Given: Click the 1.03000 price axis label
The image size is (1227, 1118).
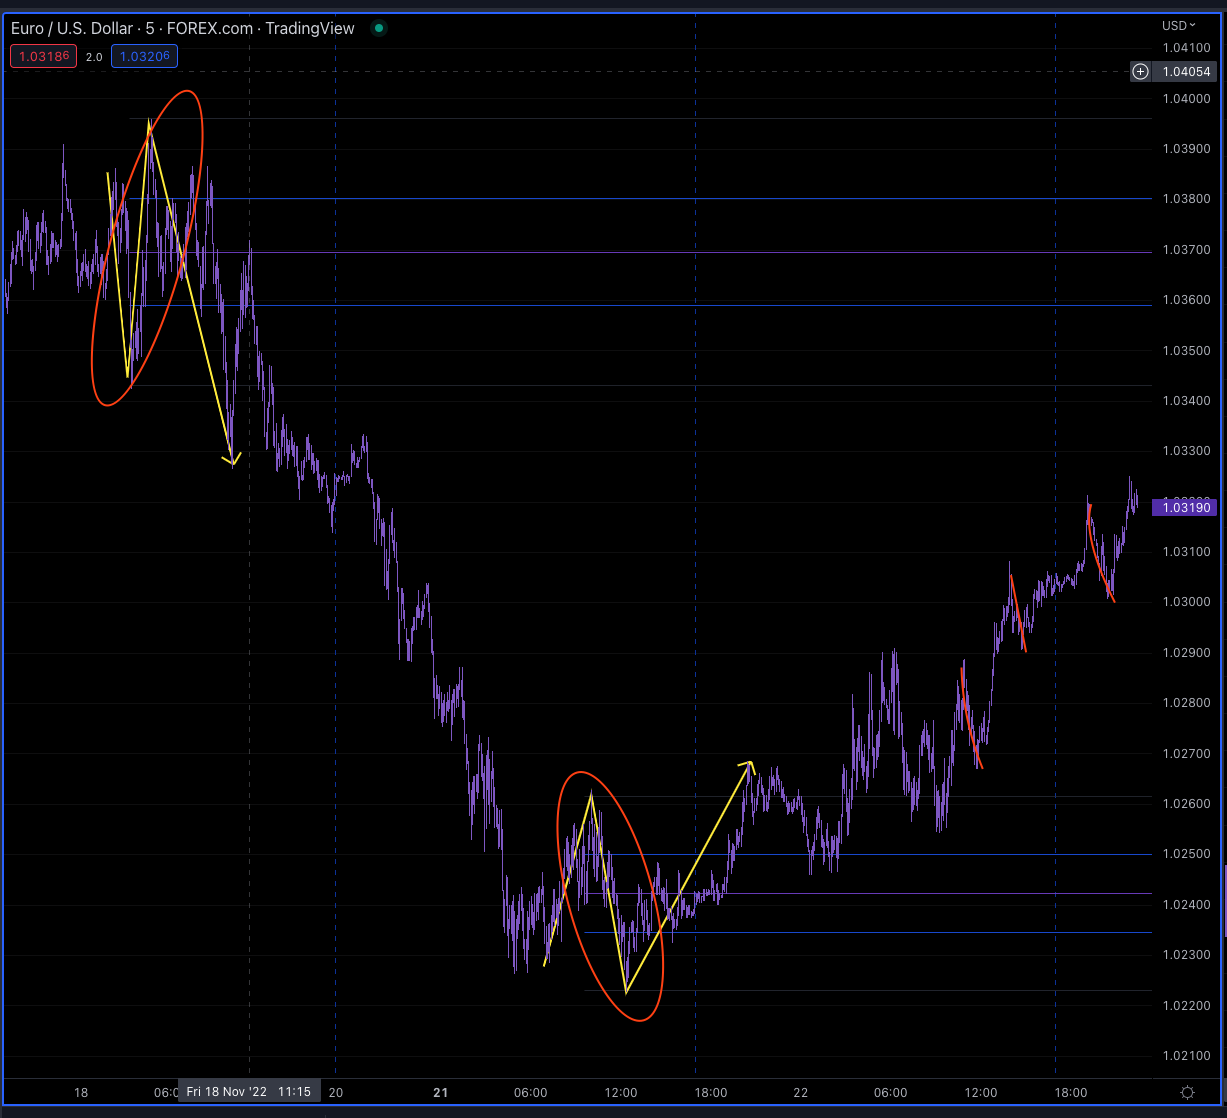Looking at the screenshot, I should point(1187,601).
